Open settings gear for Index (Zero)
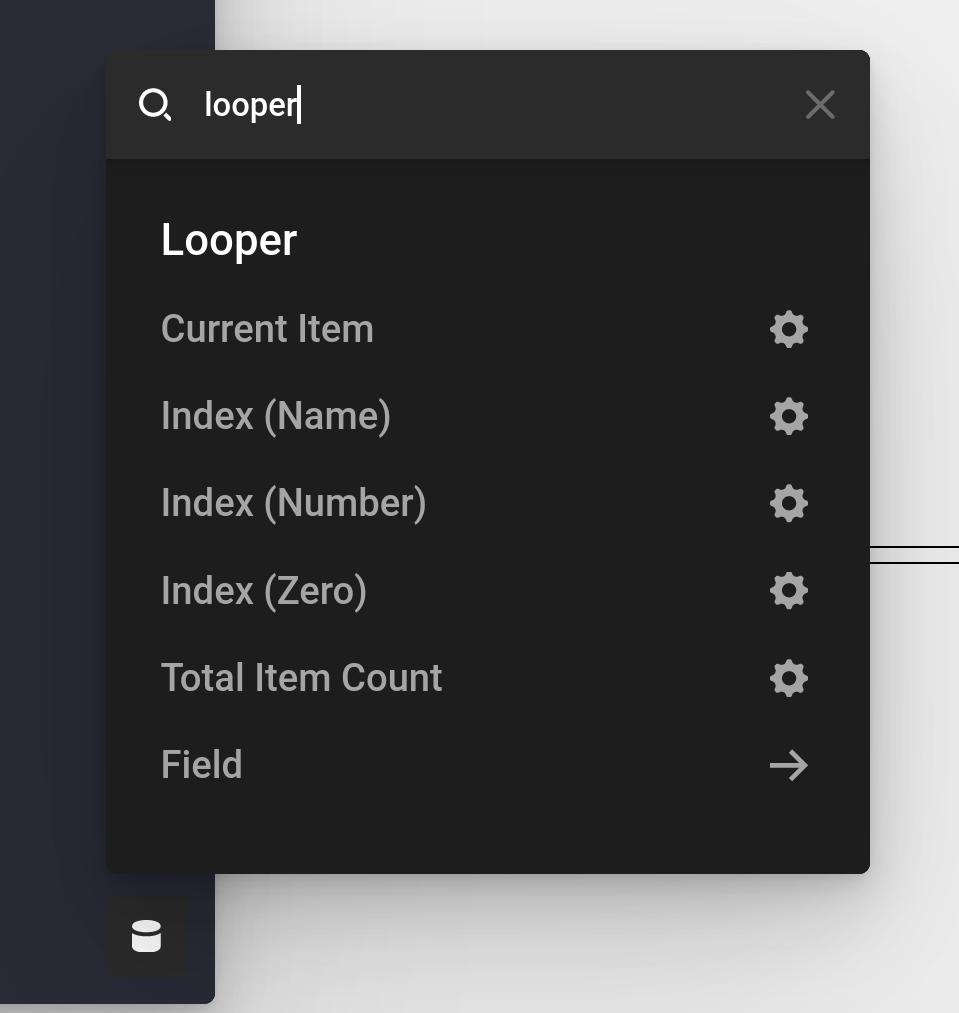Viewport: 959px width, 1013px height. (x=788, y=590)
